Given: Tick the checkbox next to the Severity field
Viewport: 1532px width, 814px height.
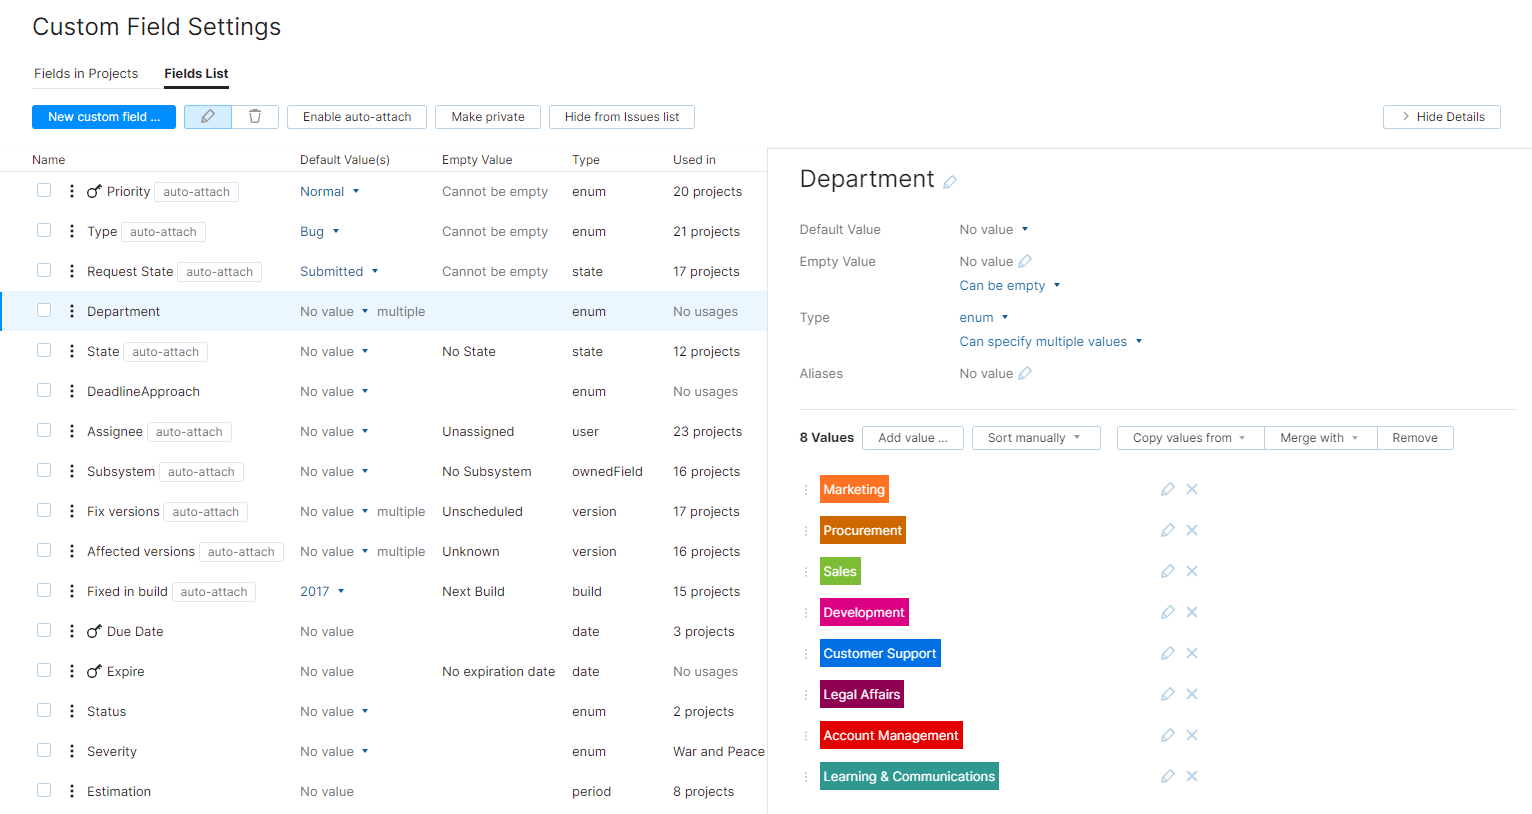Looking at the screenshot, I should (x=44, y=750).
